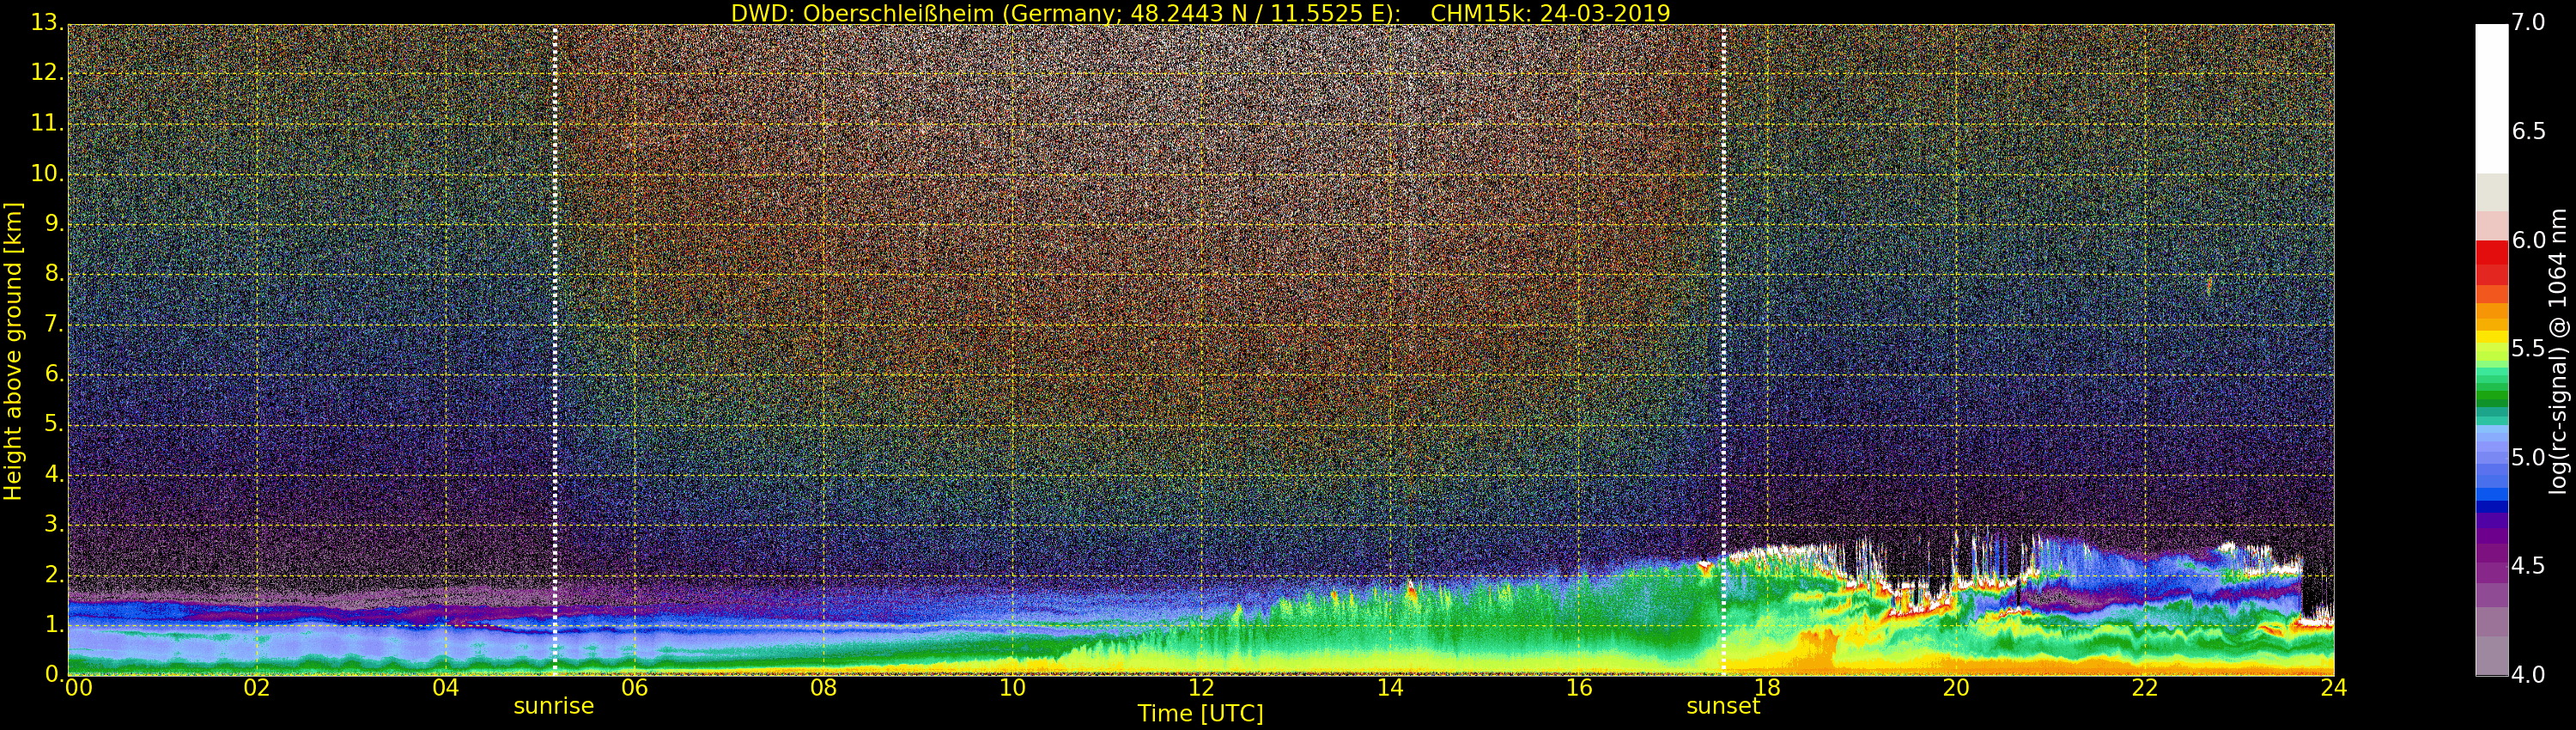
Task: Click the '6.0' colorbar tick value
Action: [x=2529, y=240]
